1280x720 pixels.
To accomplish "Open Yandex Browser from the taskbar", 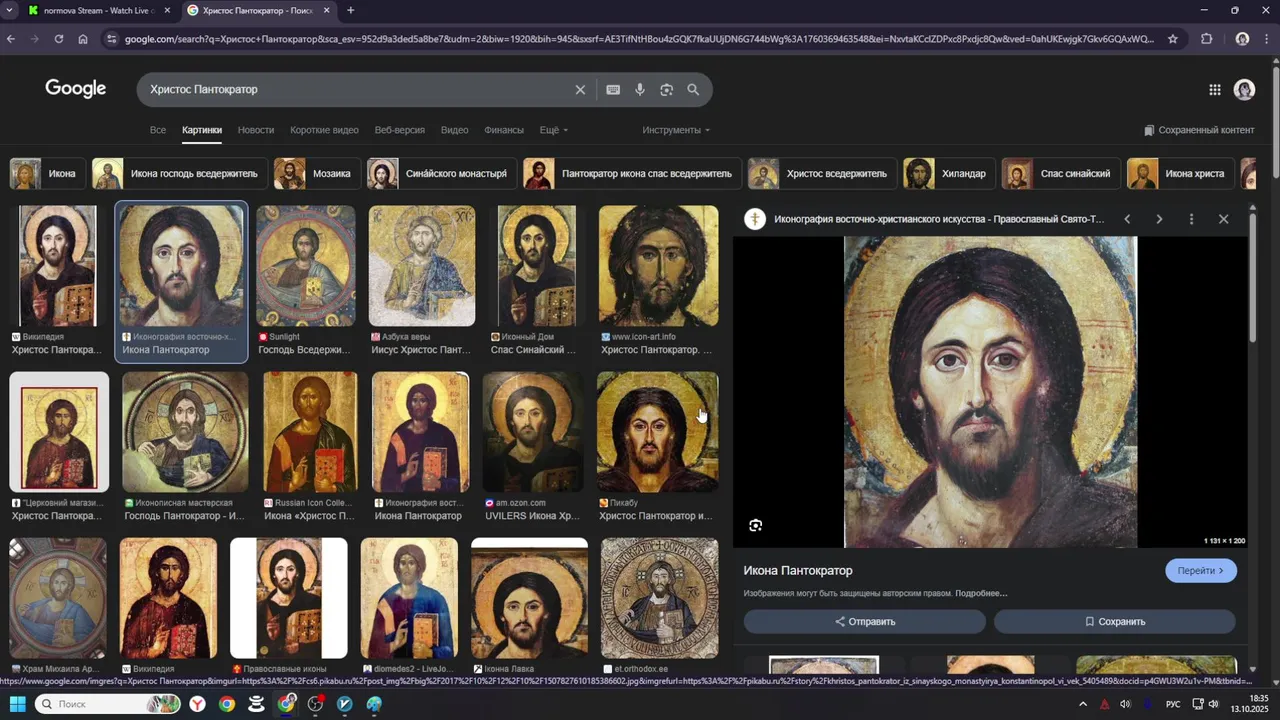I will point(198,704).
